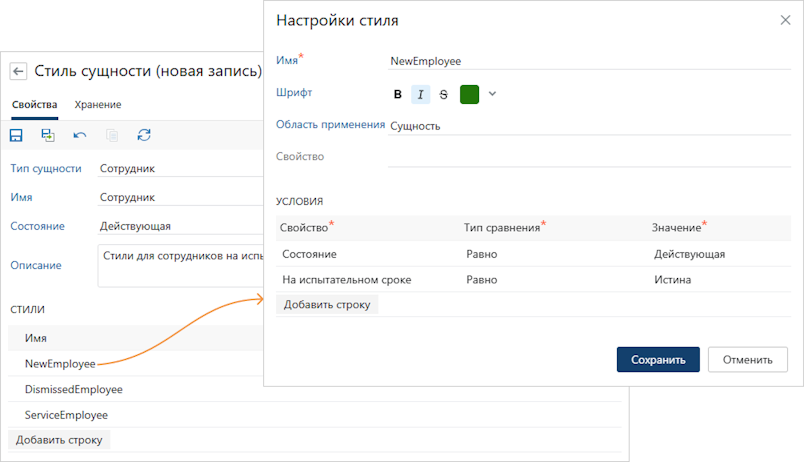
Task: Toggle italic font button
Action: click(420, 94)
